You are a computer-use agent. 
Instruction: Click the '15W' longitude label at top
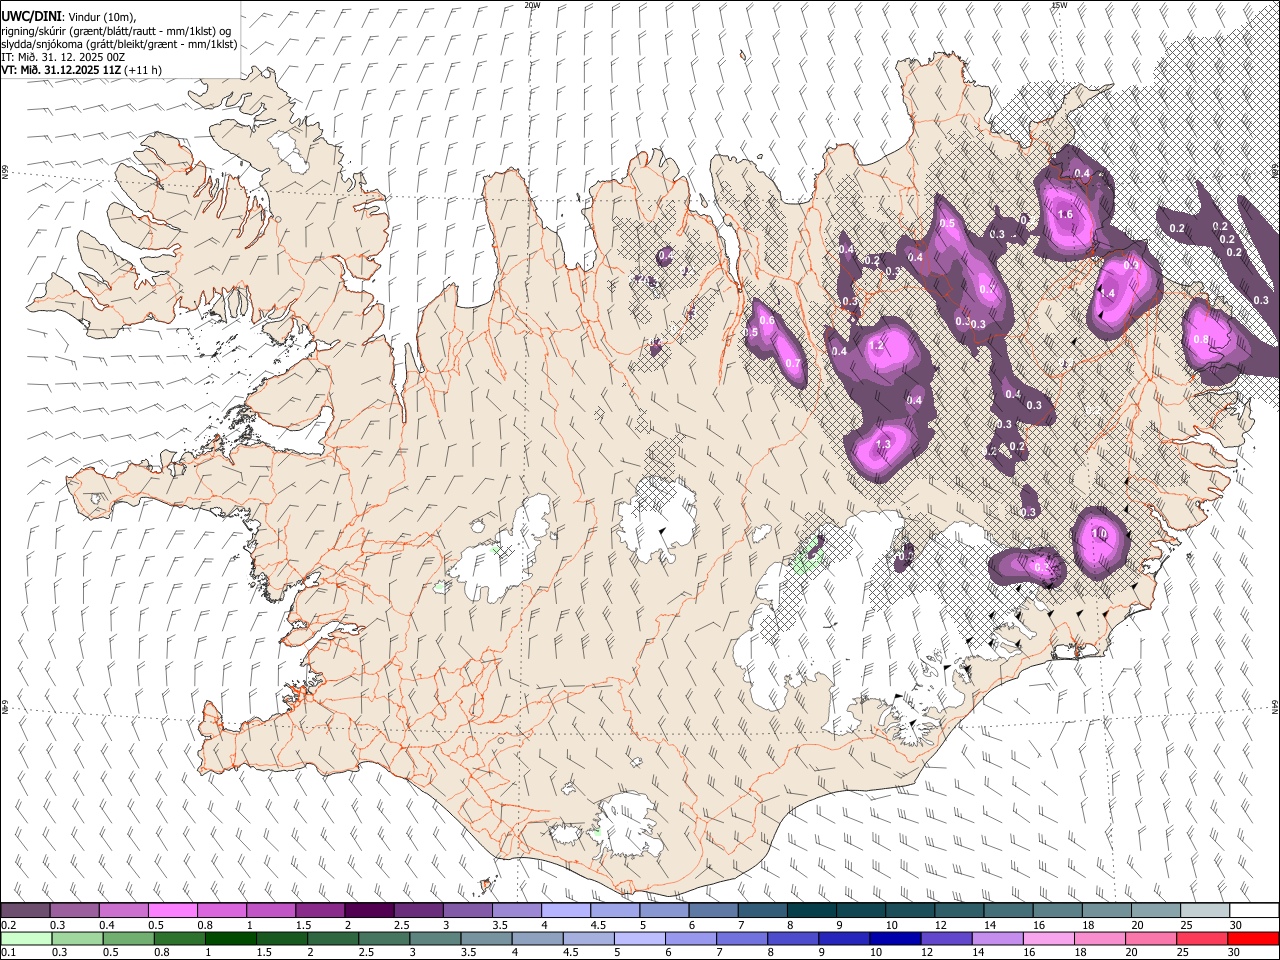tap(1059, 5)
